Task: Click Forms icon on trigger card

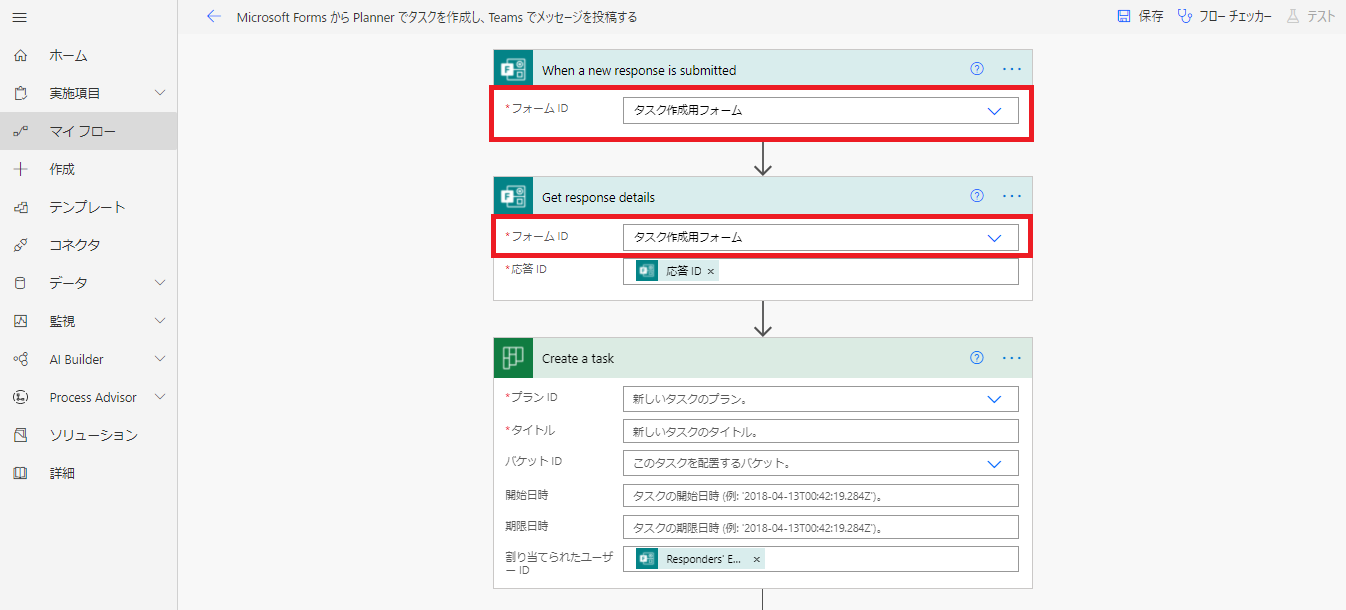Action: (x=513, y=70)
